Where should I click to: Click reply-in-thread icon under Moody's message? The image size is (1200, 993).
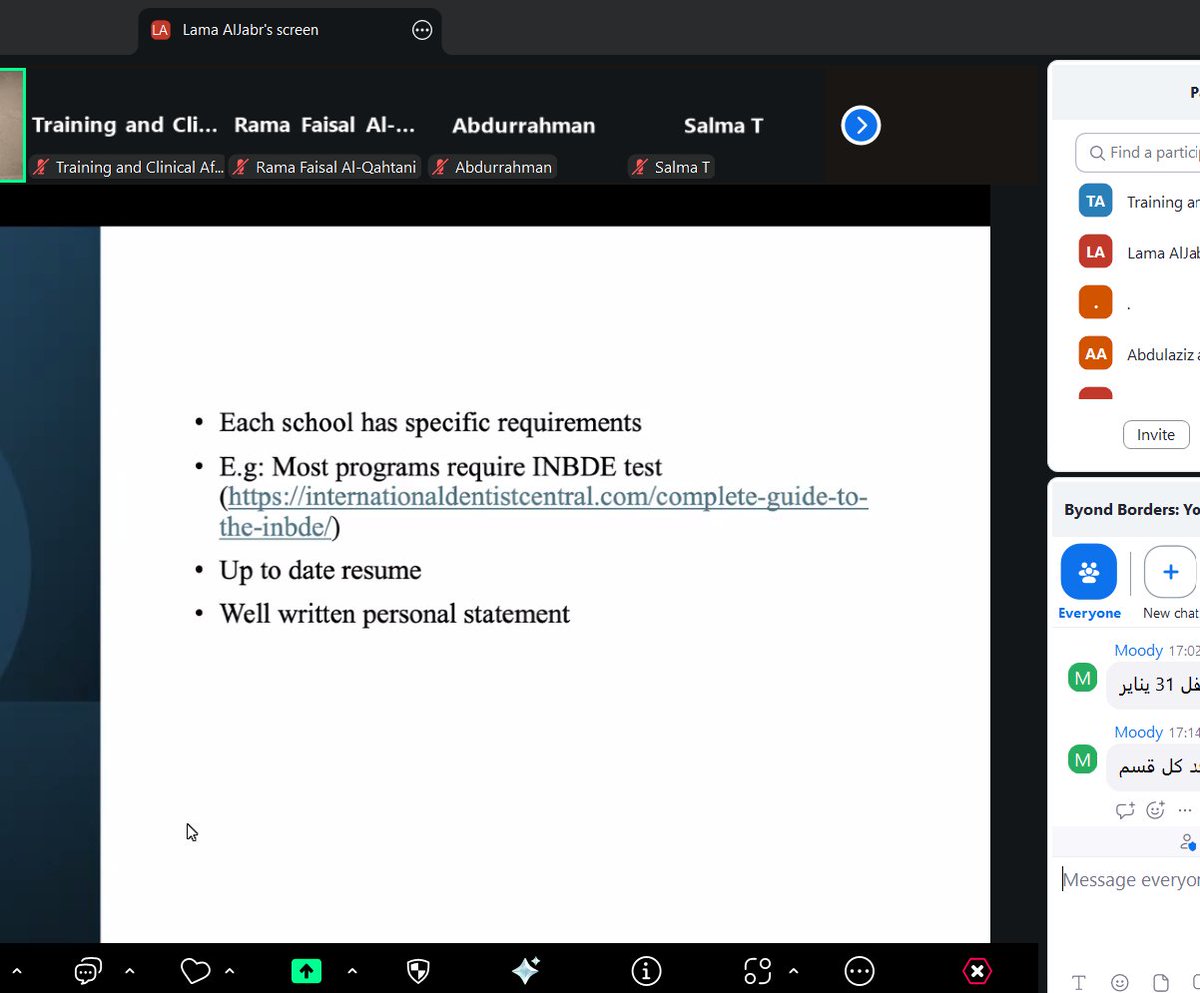point(1125,810)
